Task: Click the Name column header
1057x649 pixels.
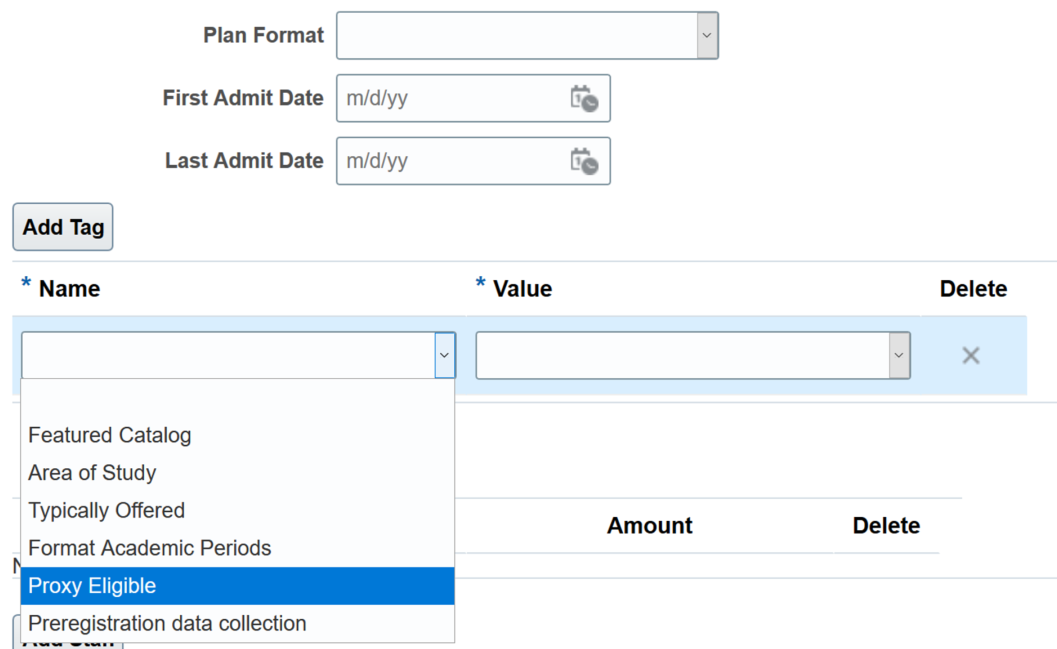Action: click(69, 289)
